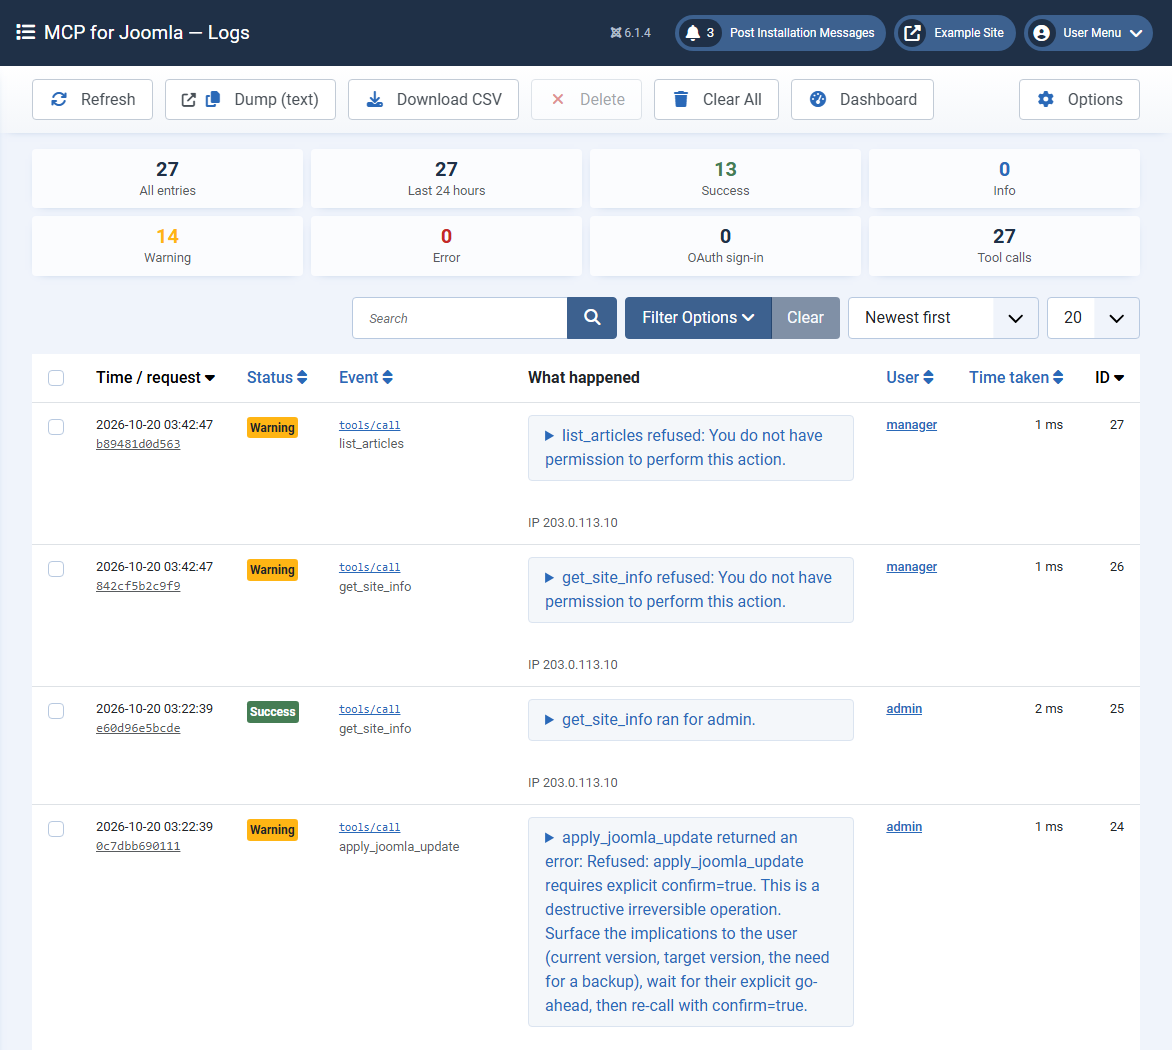The width and height of the screenshot is (1172, 1050).
Task: Open notifications bell icon
Action: point(693,33)
